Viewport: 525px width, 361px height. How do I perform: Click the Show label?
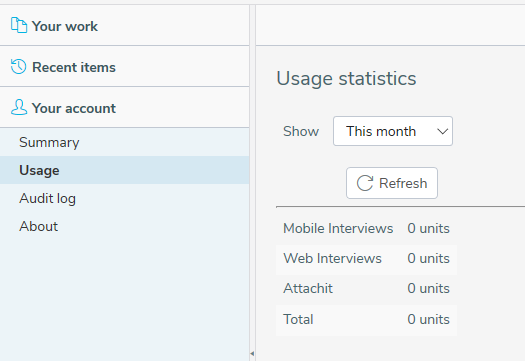click(301, 131)
